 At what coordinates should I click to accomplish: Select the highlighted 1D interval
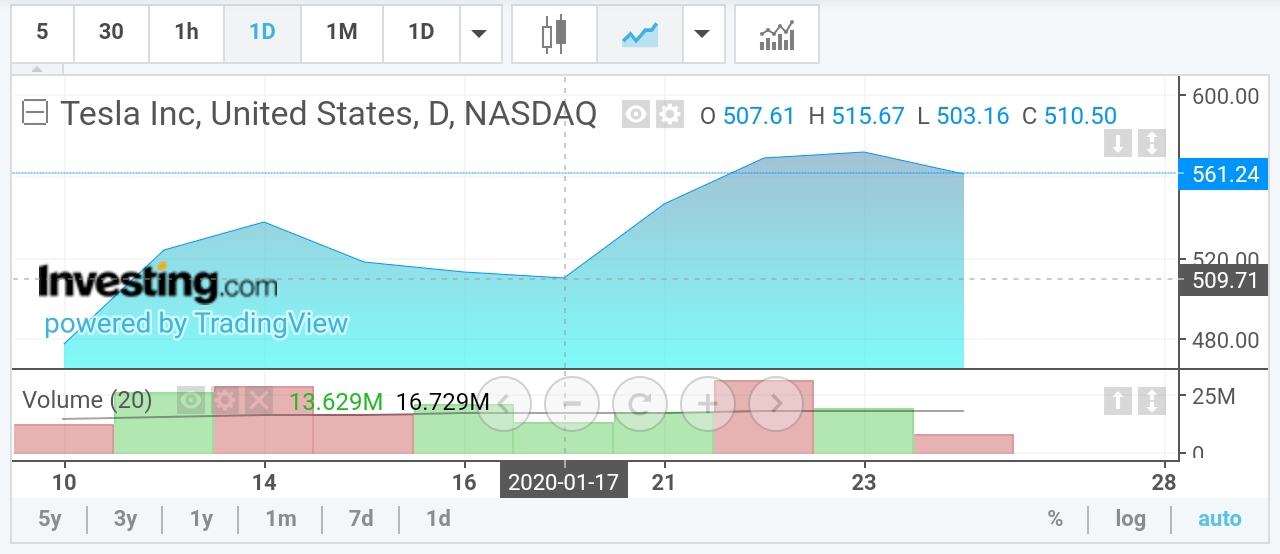pos(262,33)
